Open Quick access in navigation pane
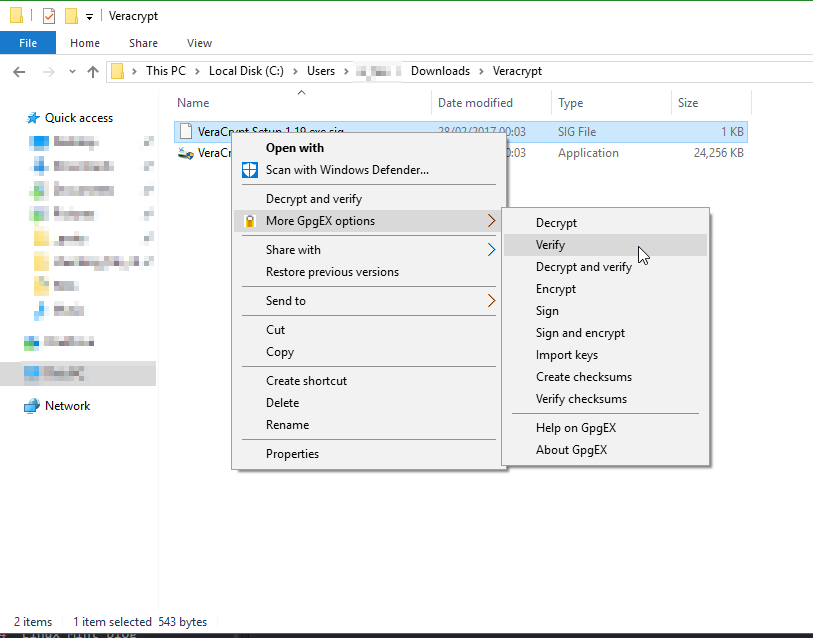 tap(79, 118)
